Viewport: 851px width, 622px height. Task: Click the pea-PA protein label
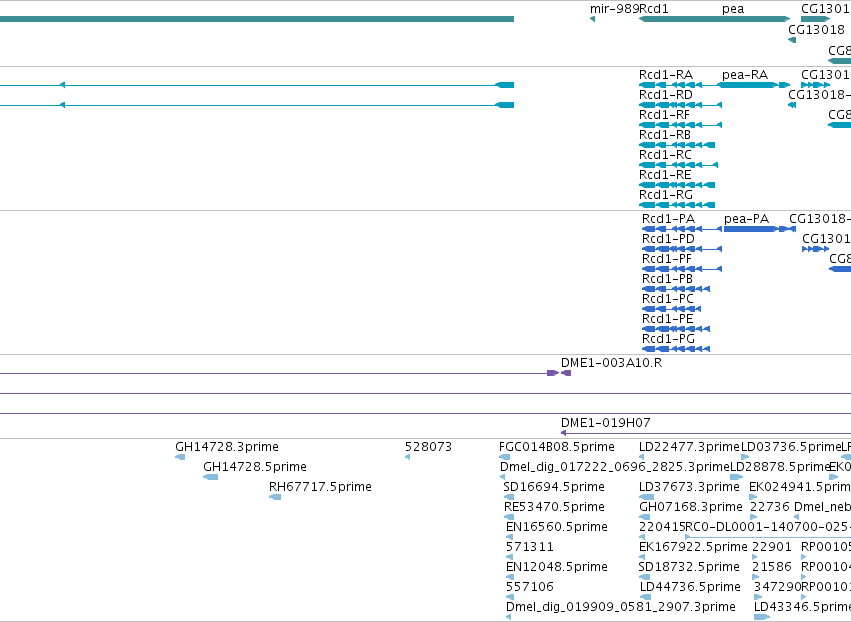click(x=746, y=219)
